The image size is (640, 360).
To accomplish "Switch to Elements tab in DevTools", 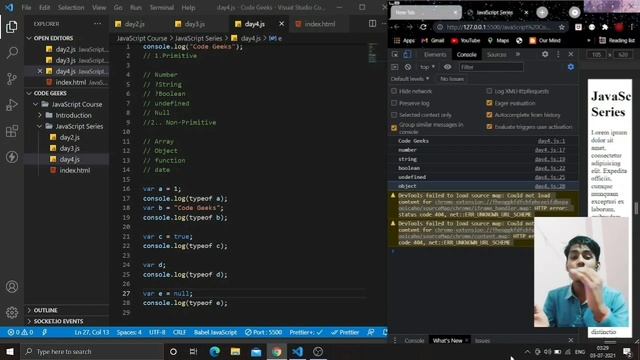I will click(435, 54).
